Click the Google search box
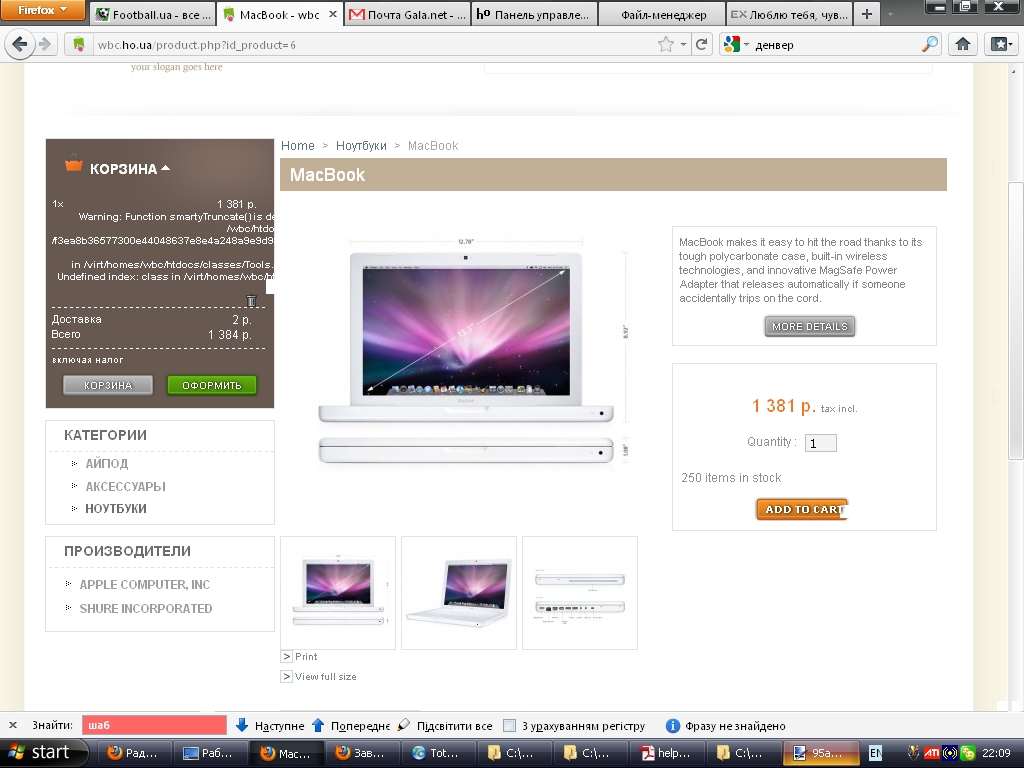The width and height of the screenshot is (1024, 768). click(837, 44)
